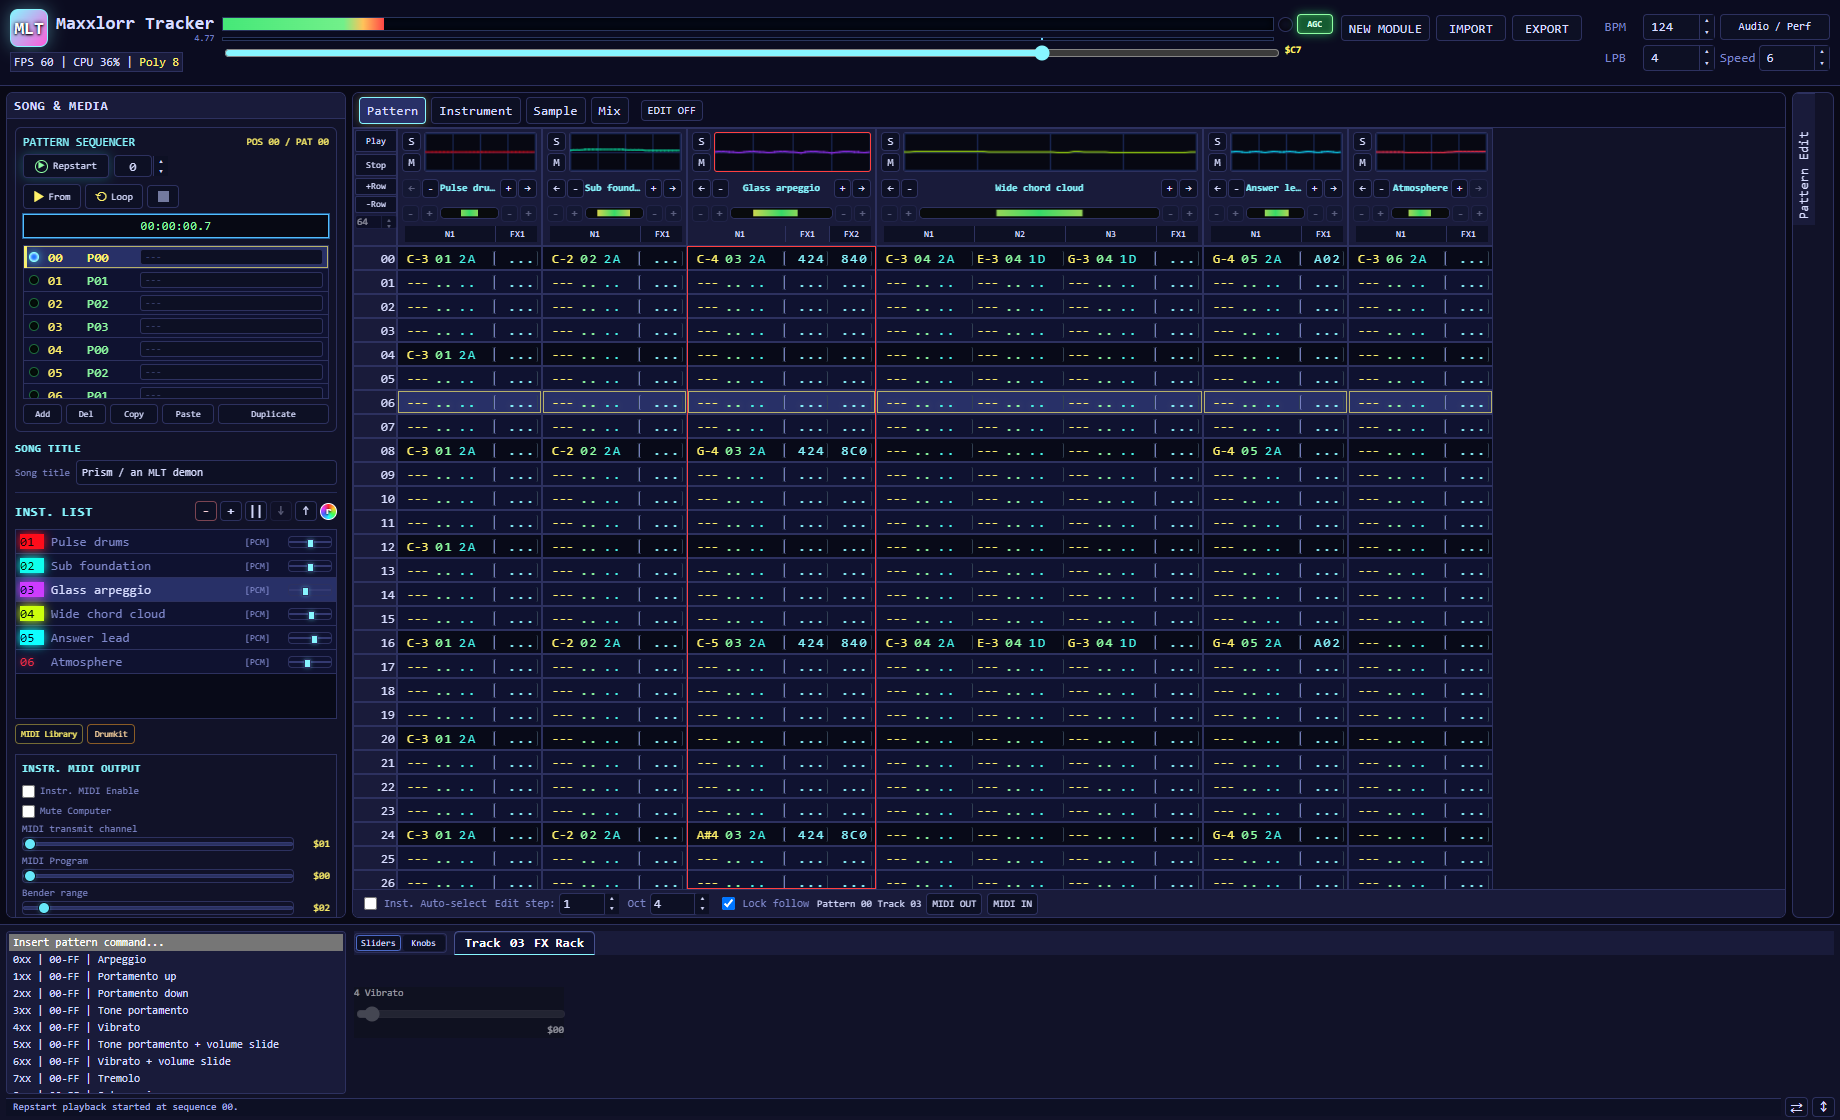Select Wide chord cloud instrument row
This screenshot has width=1840, height=1120.
(x=176, y=614)
